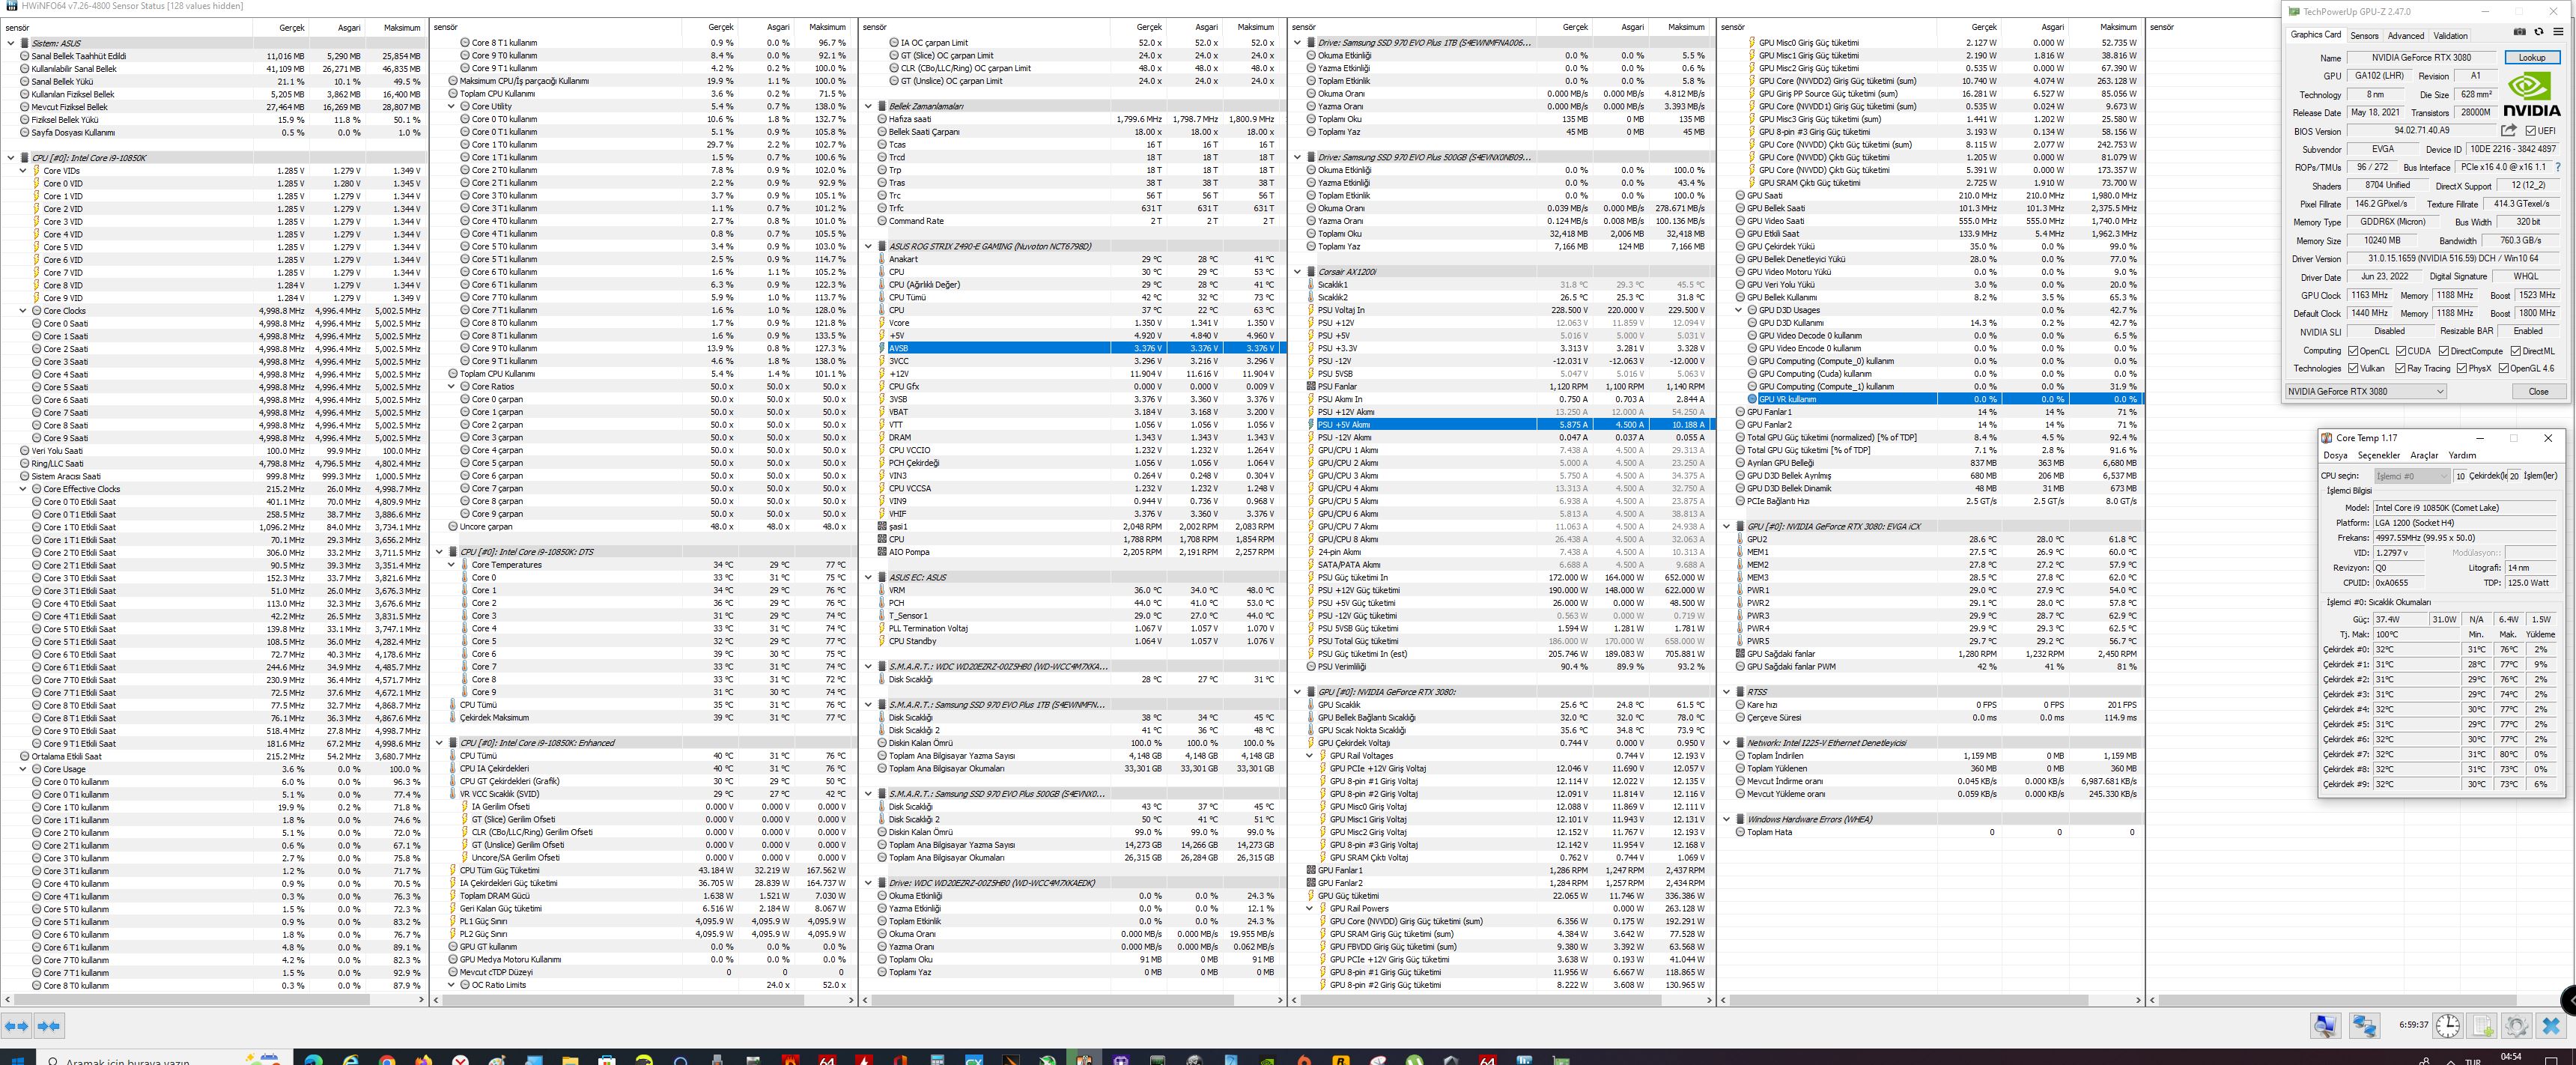
Task: Click Core Temp title bar app icon
Action: coord(2326,438)
